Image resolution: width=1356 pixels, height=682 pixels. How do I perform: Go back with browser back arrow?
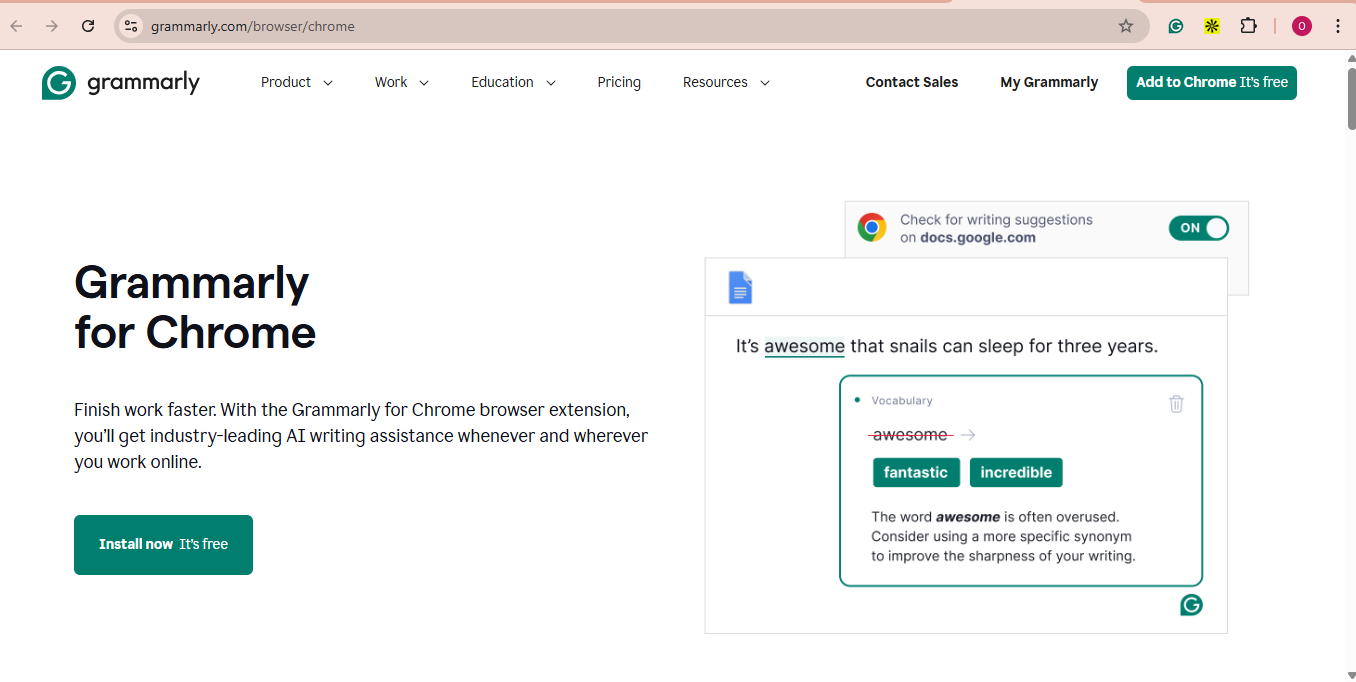tap(17, 26)
